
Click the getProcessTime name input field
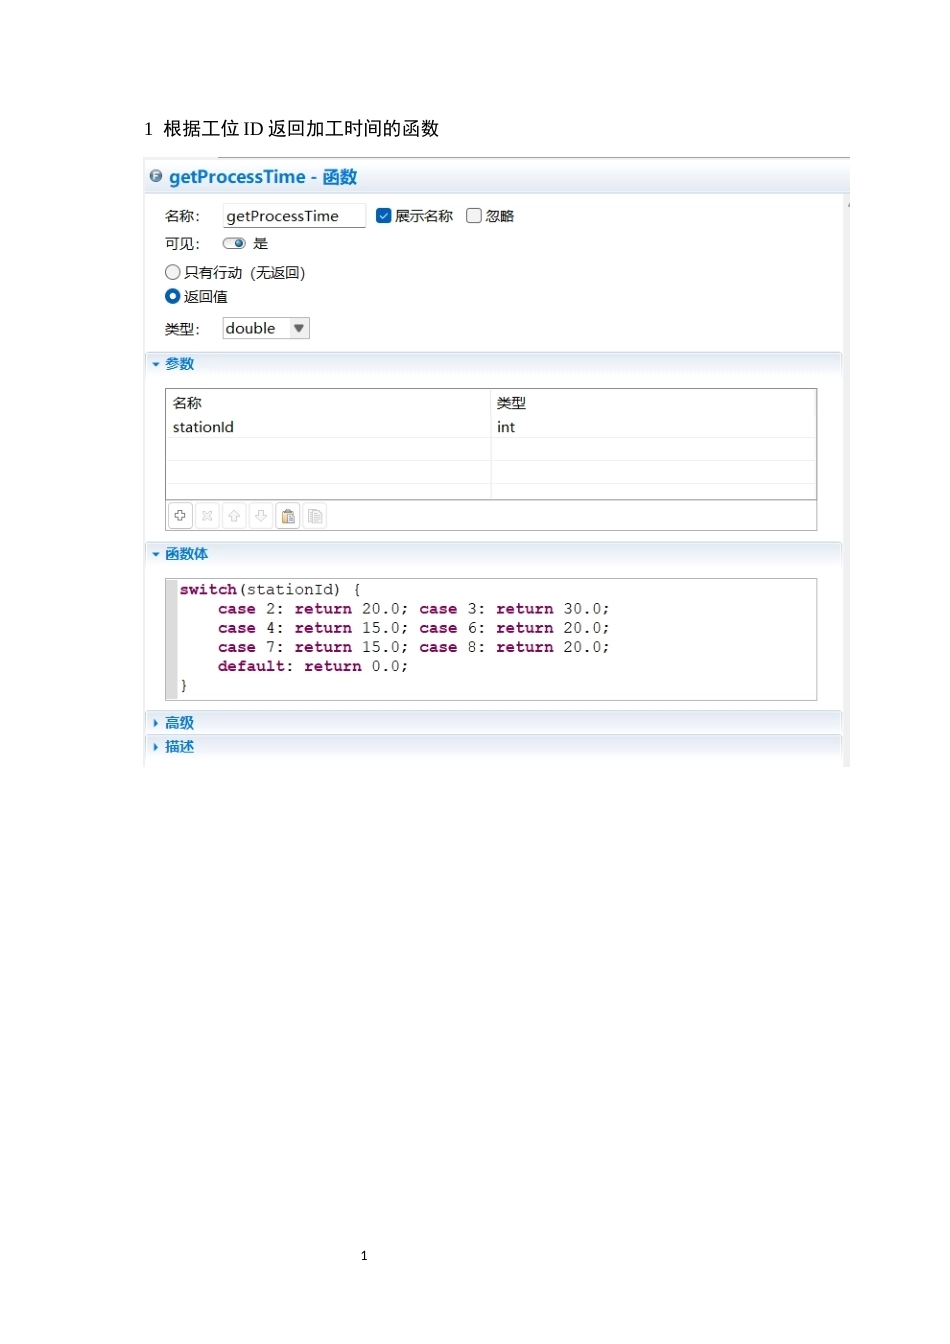pyautogui.click(x=294, y=216)
